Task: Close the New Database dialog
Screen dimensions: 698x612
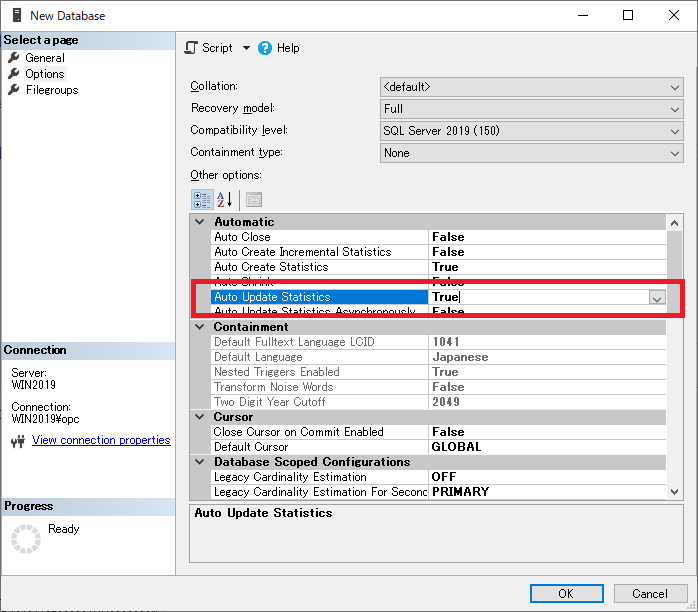Action: [x=674, y=16]
